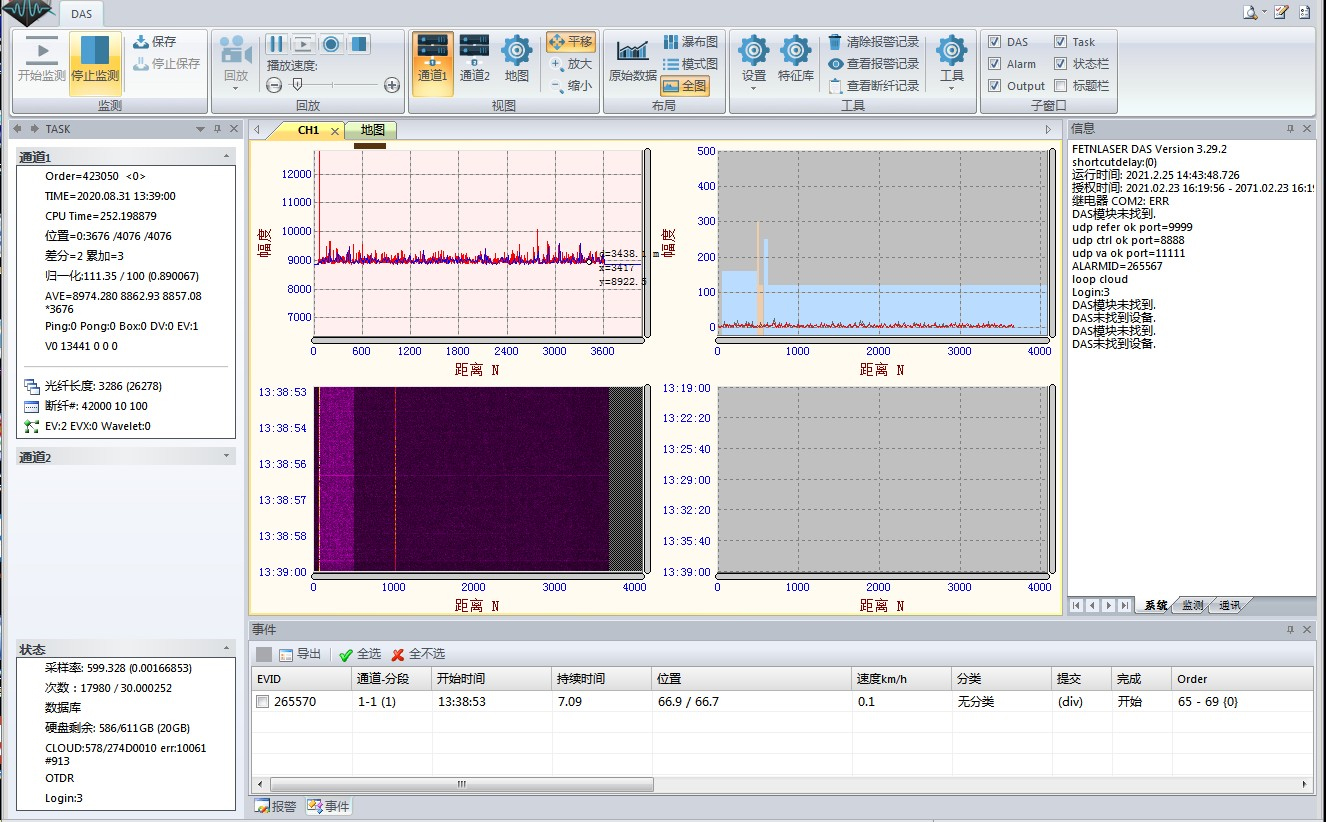Image resolution: width=1326 pixels, height=822 pixels.
Task: Click the 停止监测 stop monitoring icon
Action: coord(95,51)
